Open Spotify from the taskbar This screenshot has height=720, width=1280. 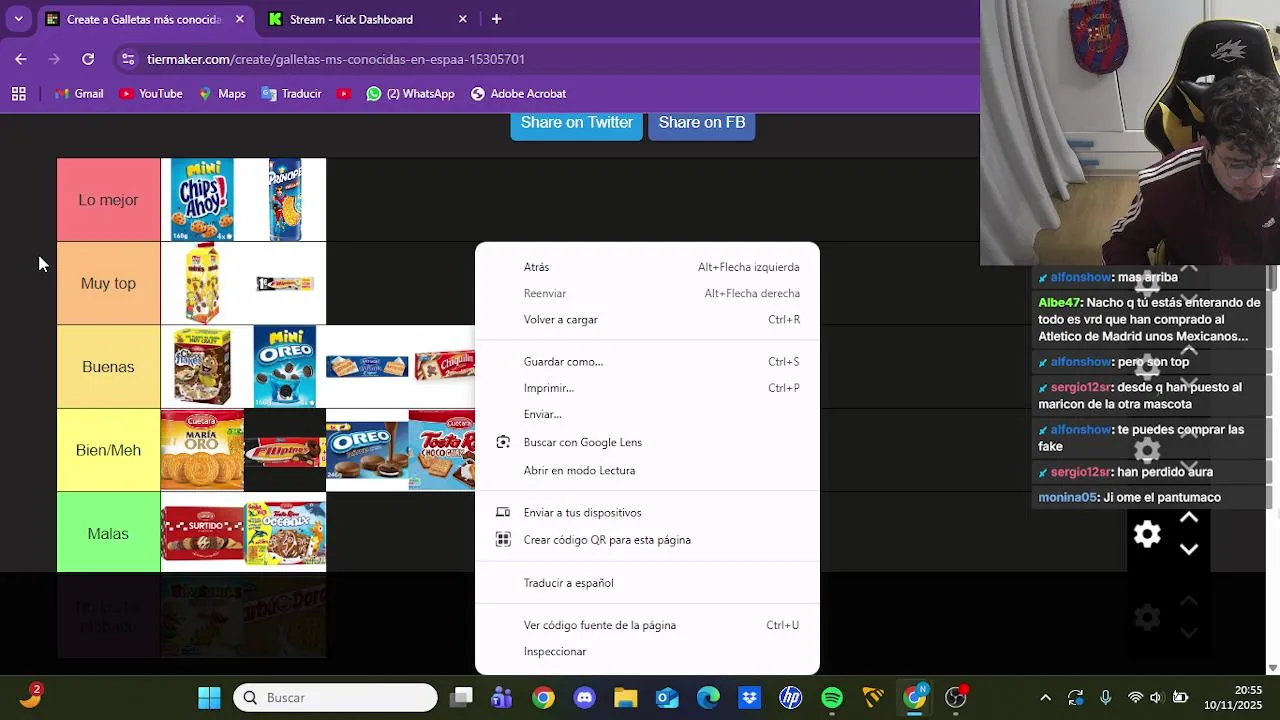click(832, 698)
